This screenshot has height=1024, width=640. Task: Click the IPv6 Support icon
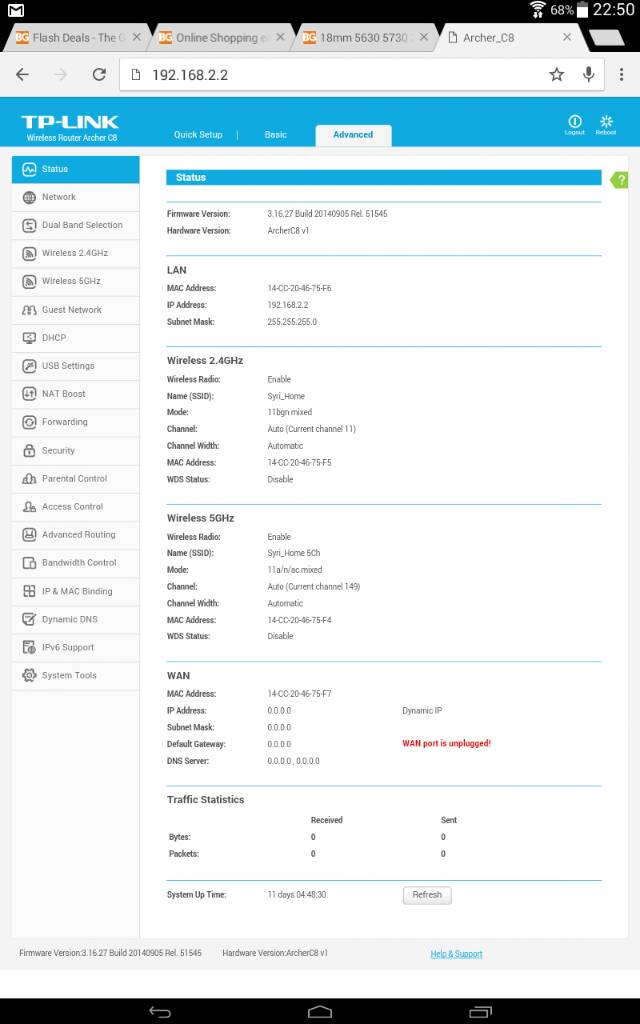click(29, 647)
